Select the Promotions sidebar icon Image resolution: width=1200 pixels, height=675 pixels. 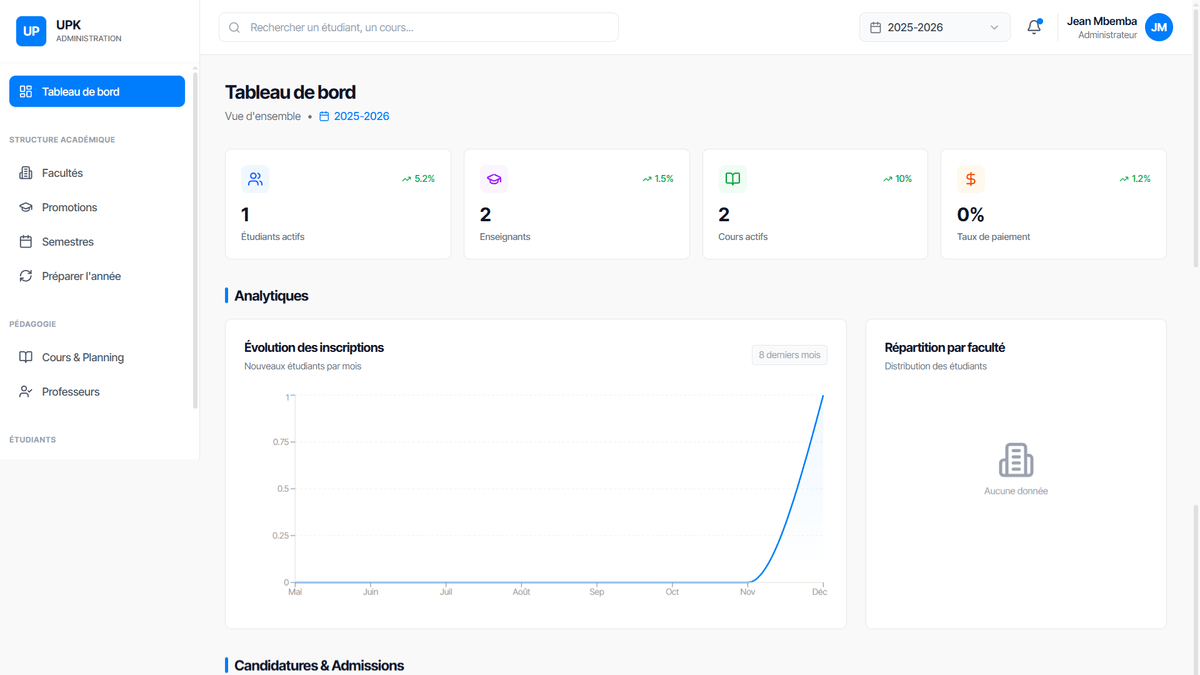tap(27, 207)
